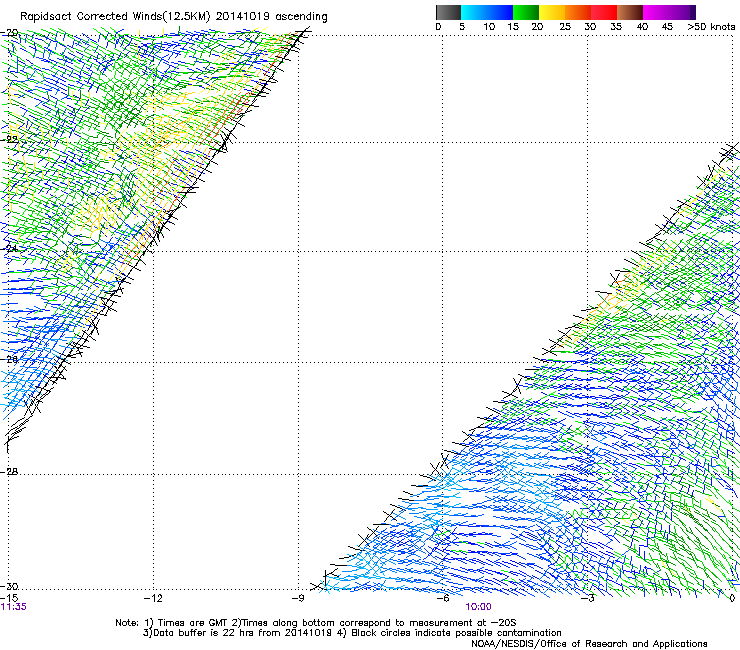Click the '11:35' purple time label
Viewport: 740px width, 650px height.
pos(14,607)
